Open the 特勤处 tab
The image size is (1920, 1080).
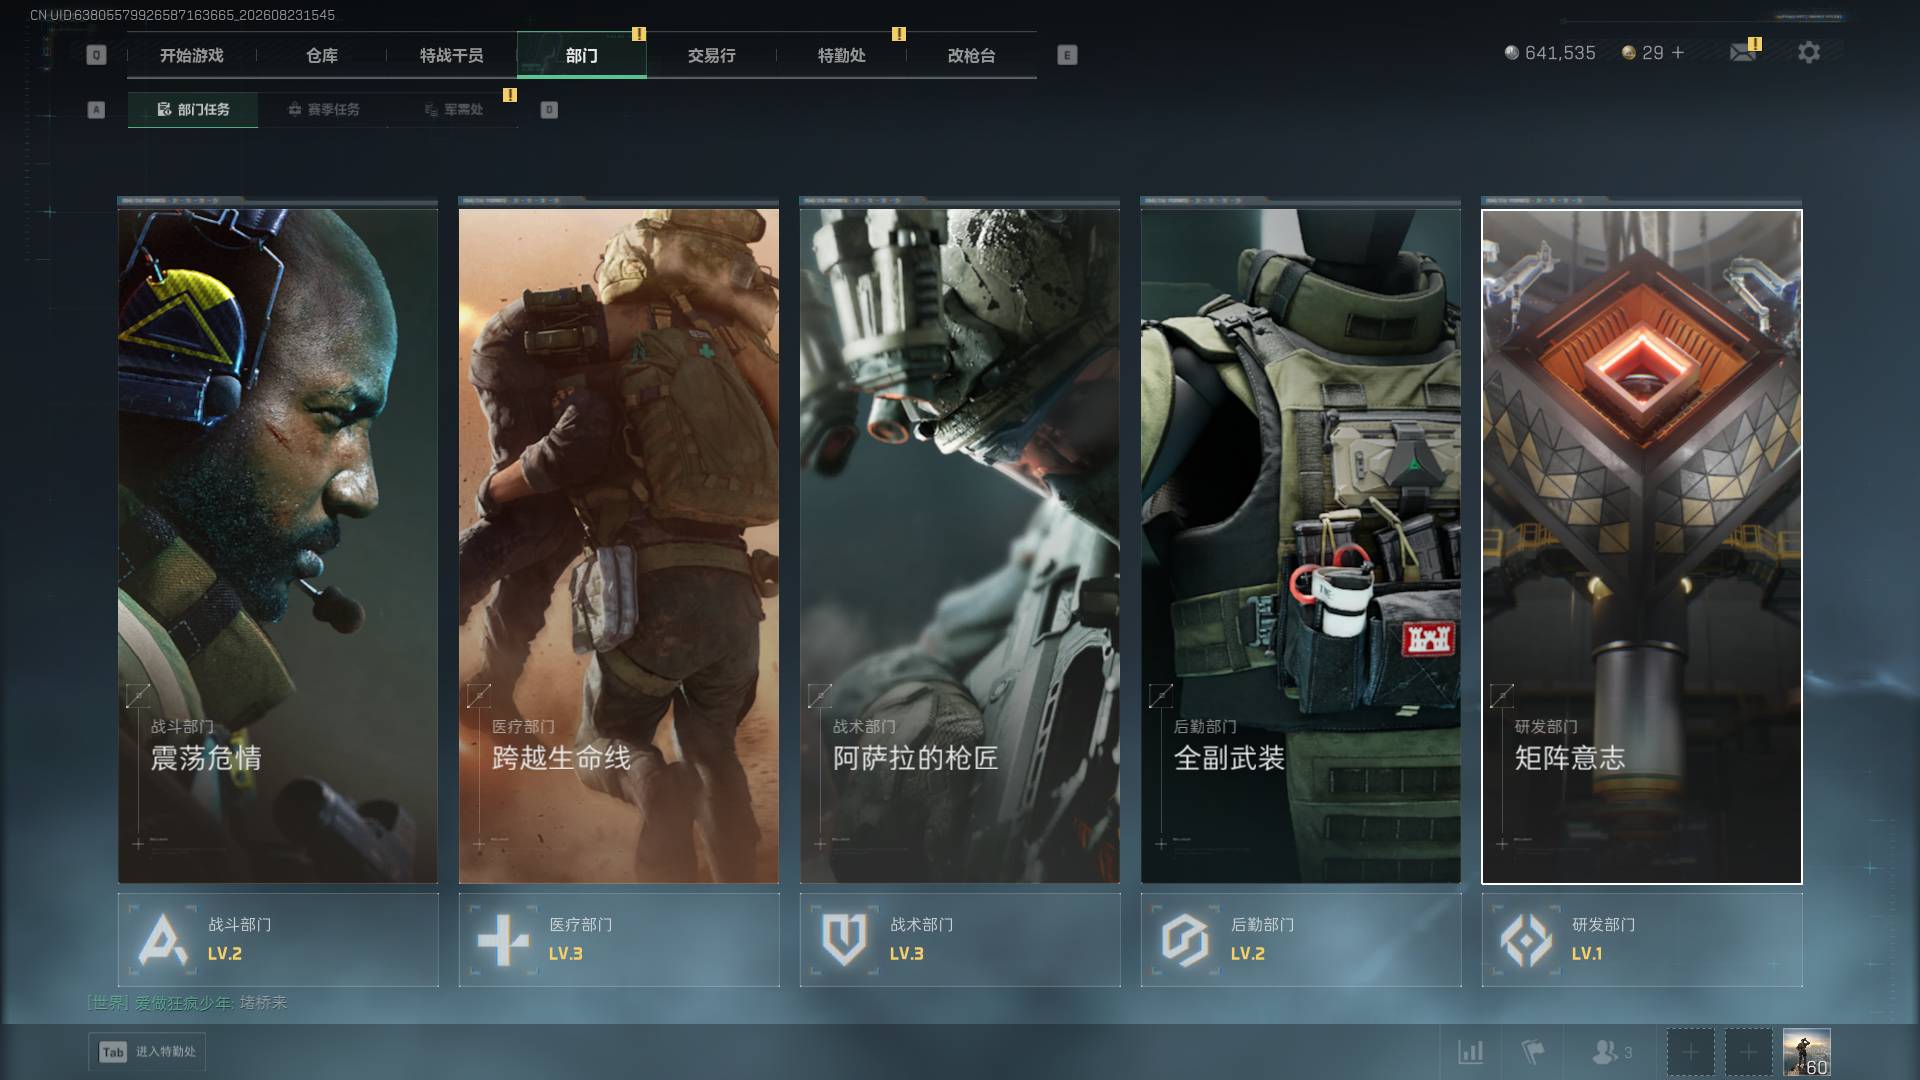tap(842, 55)
